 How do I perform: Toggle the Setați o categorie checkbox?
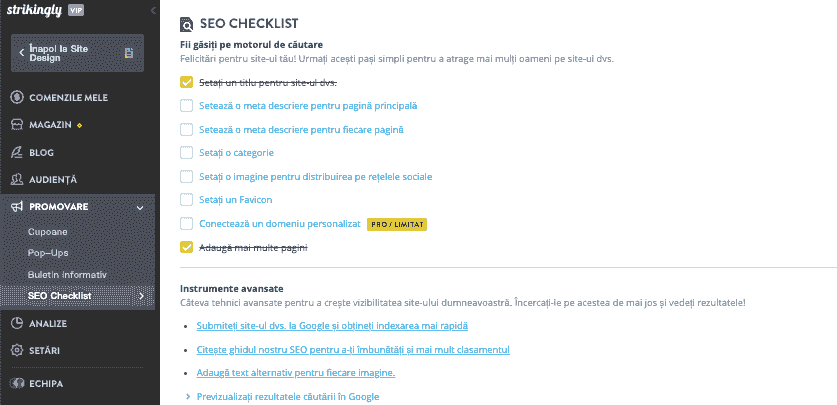(186, 153)
